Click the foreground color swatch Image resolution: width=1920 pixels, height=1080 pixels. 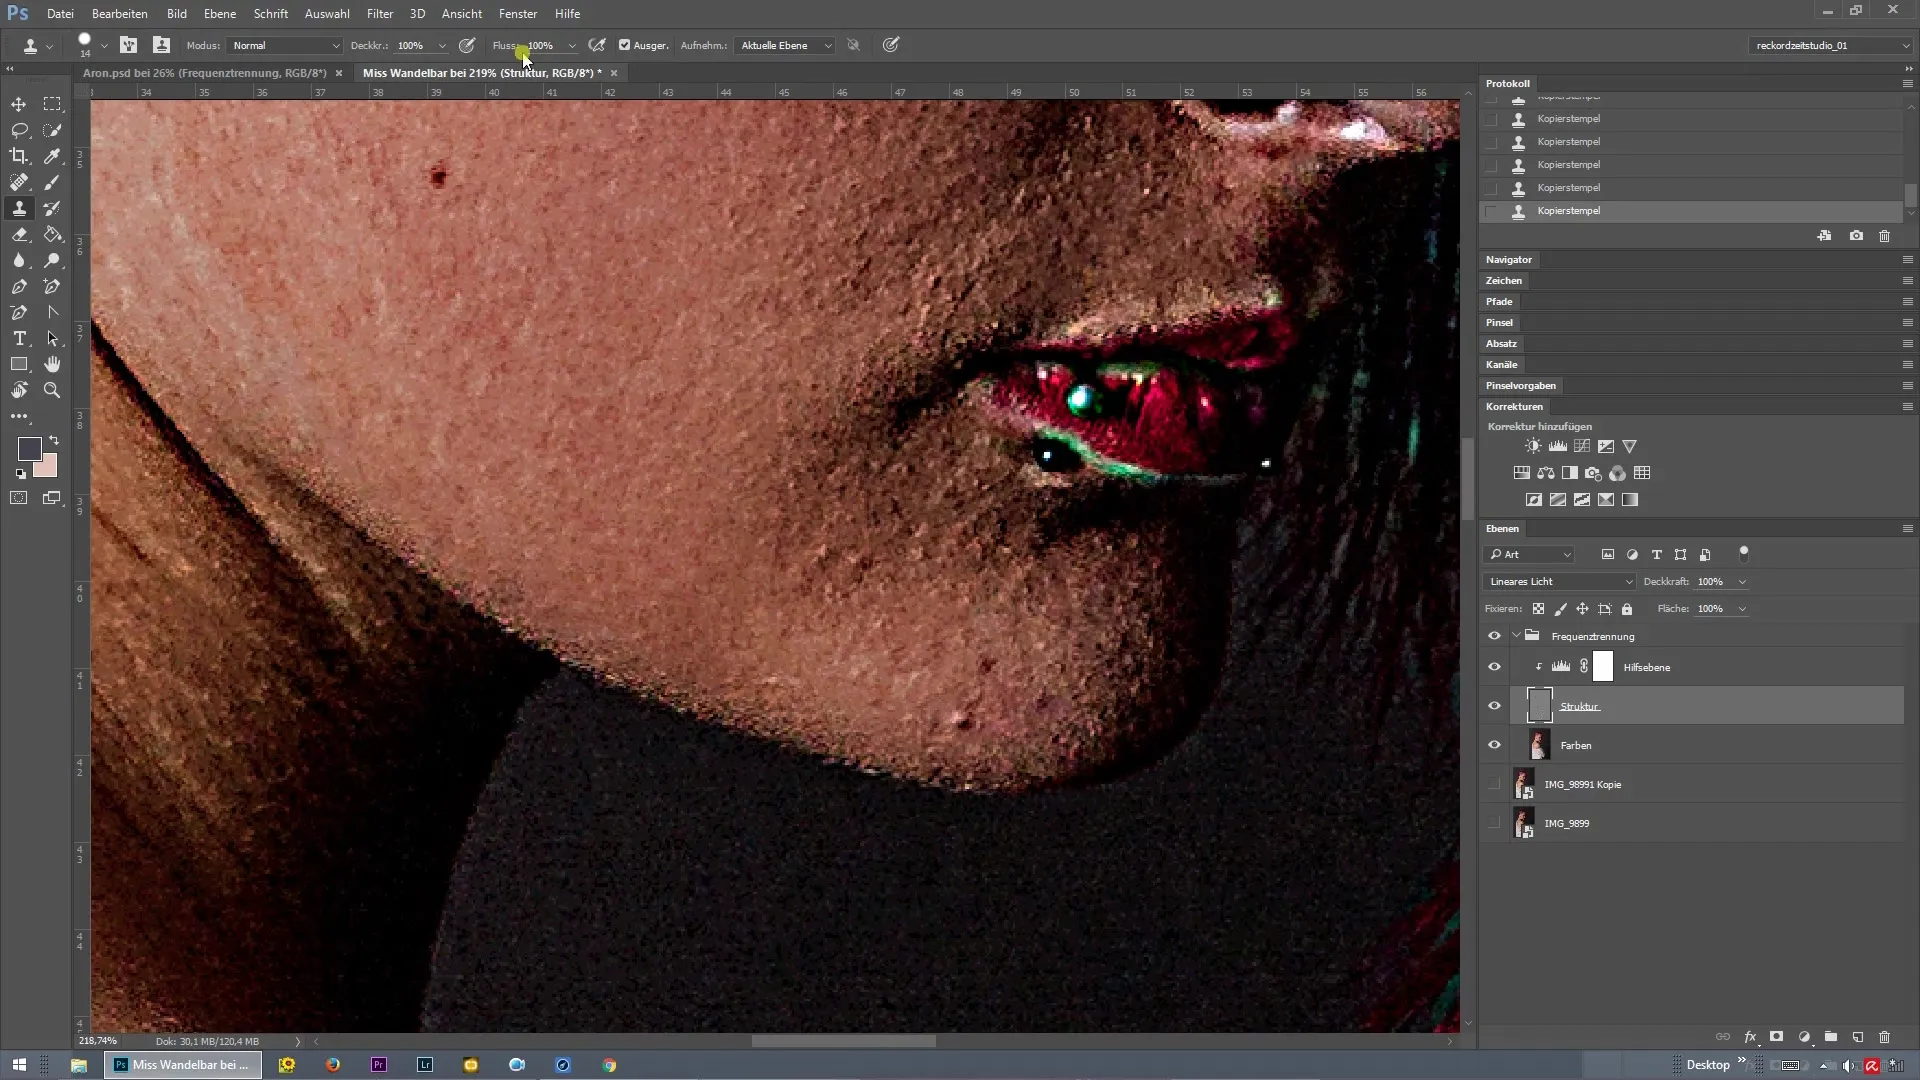point(29,449)
